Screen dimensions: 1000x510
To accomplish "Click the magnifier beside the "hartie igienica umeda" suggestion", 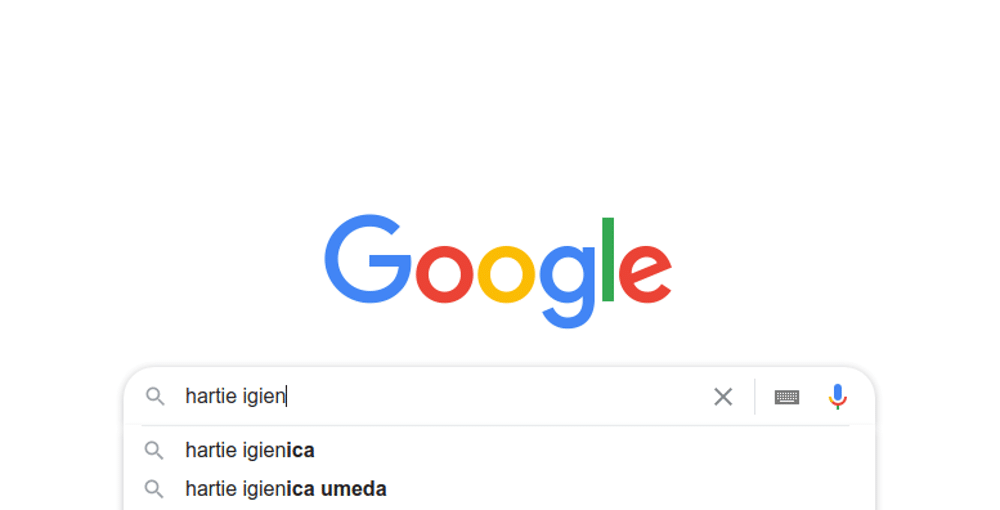I will (x=154, y=489).
